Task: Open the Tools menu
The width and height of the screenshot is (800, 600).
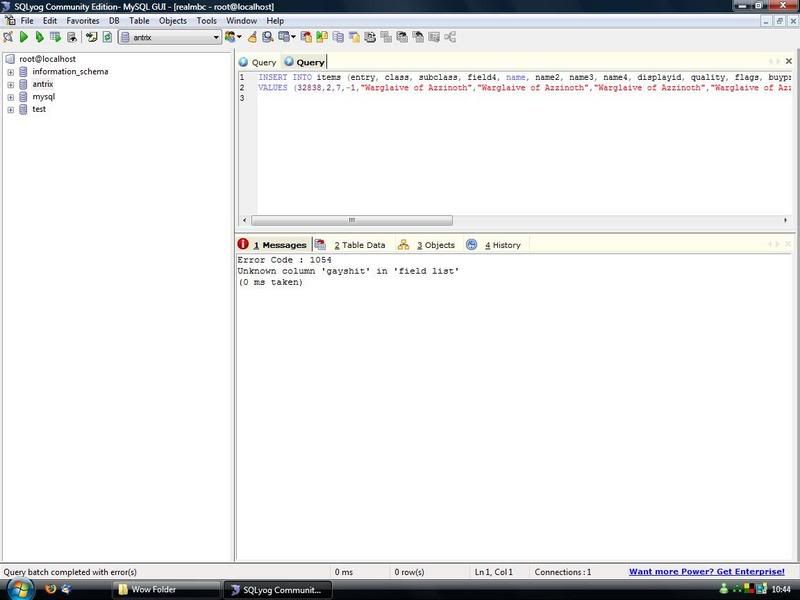Action: [x=207, y=21]
